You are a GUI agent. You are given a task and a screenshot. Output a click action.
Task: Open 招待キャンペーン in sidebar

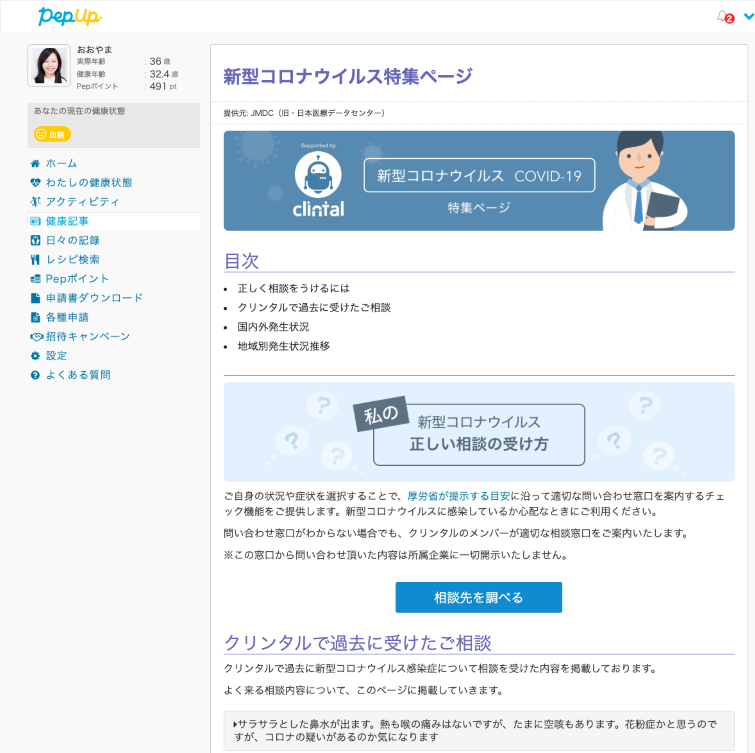click(x=88, y=337)
